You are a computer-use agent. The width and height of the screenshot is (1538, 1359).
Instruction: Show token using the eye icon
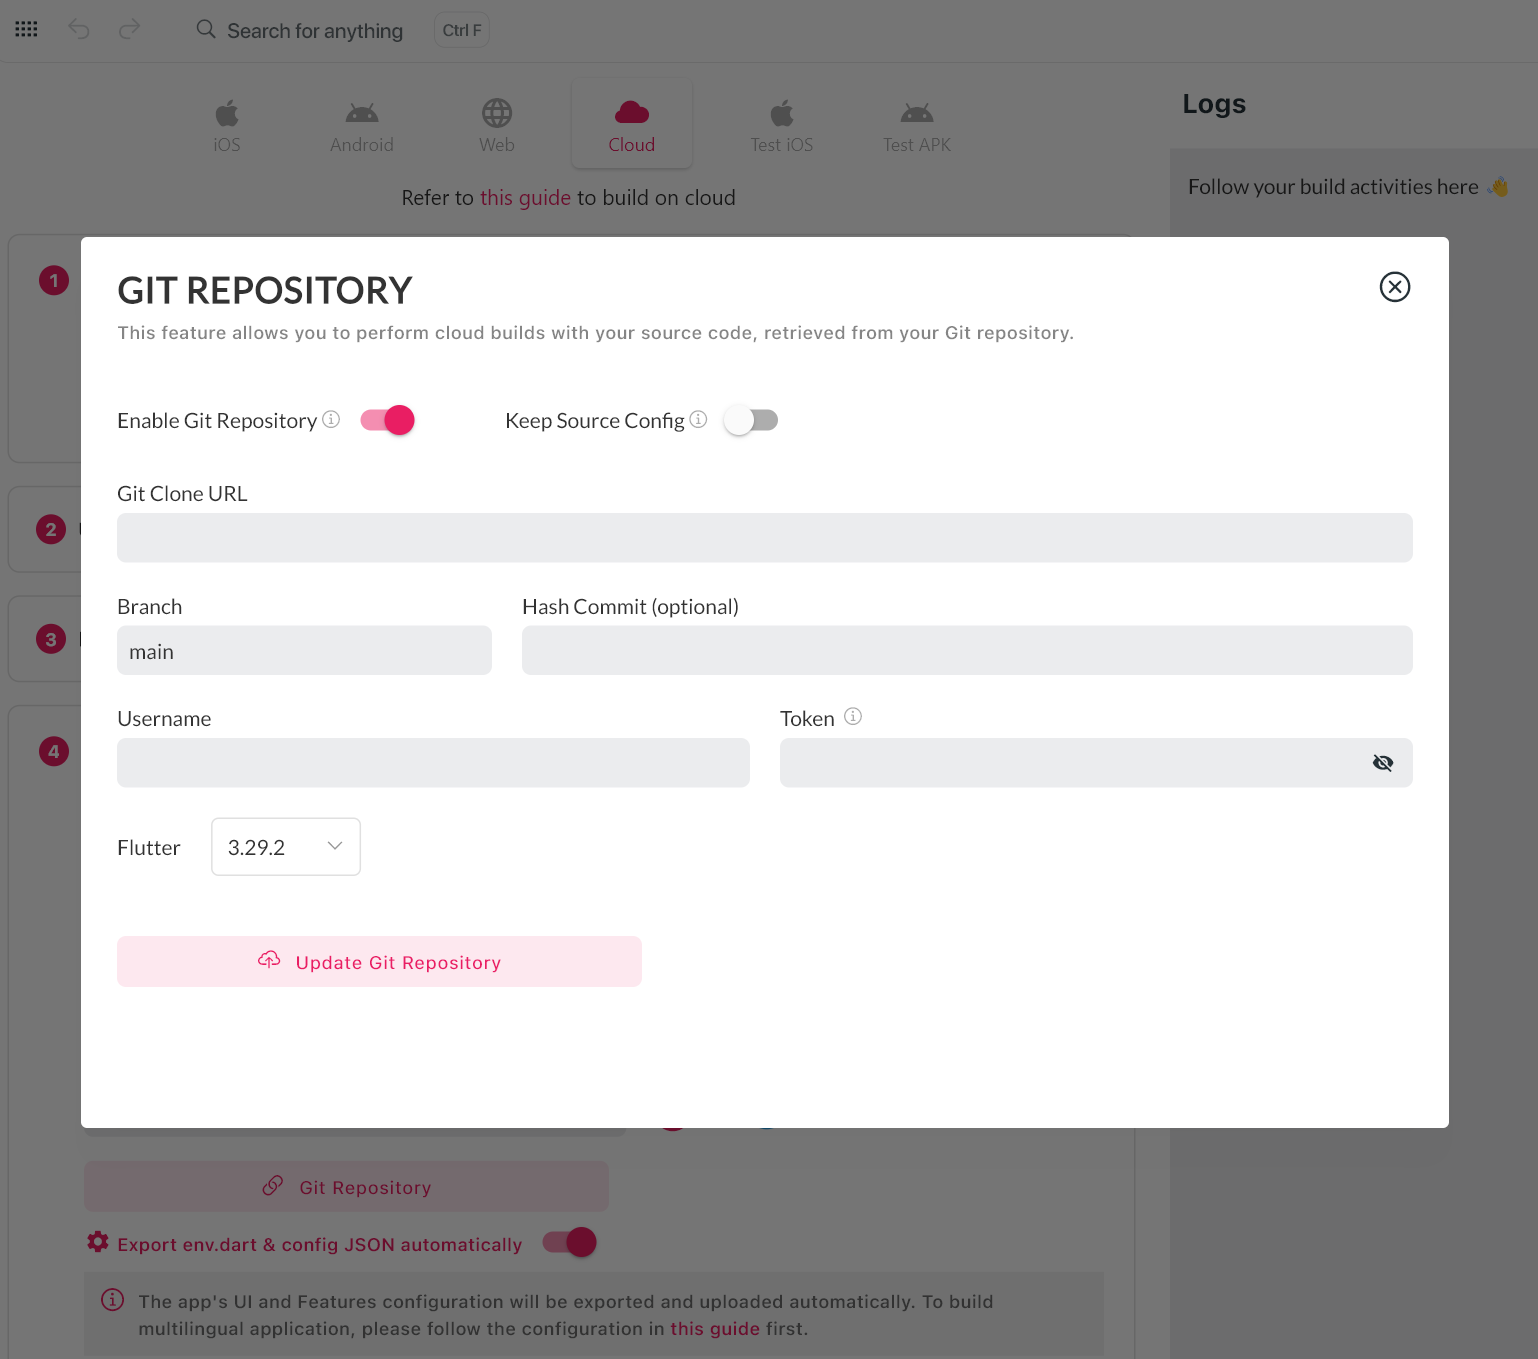pyautogui.click(x=1382, y=763)
